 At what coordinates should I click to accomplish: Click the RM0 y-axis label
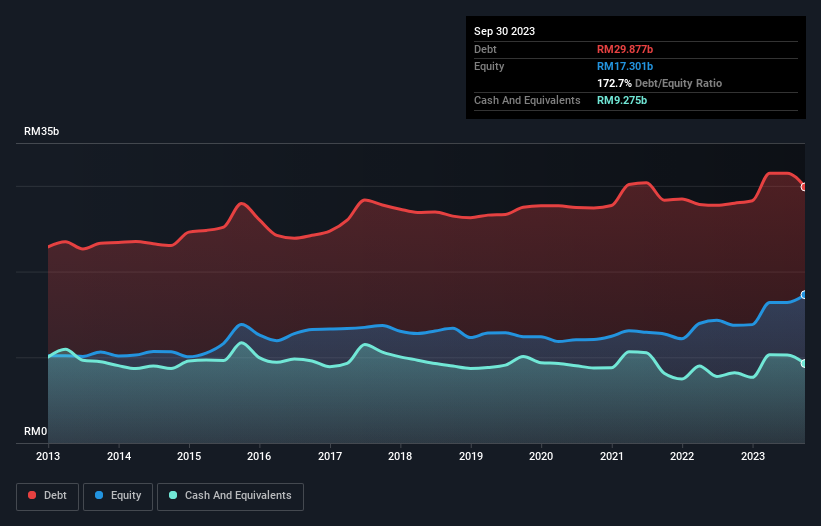tap(35, 431)
